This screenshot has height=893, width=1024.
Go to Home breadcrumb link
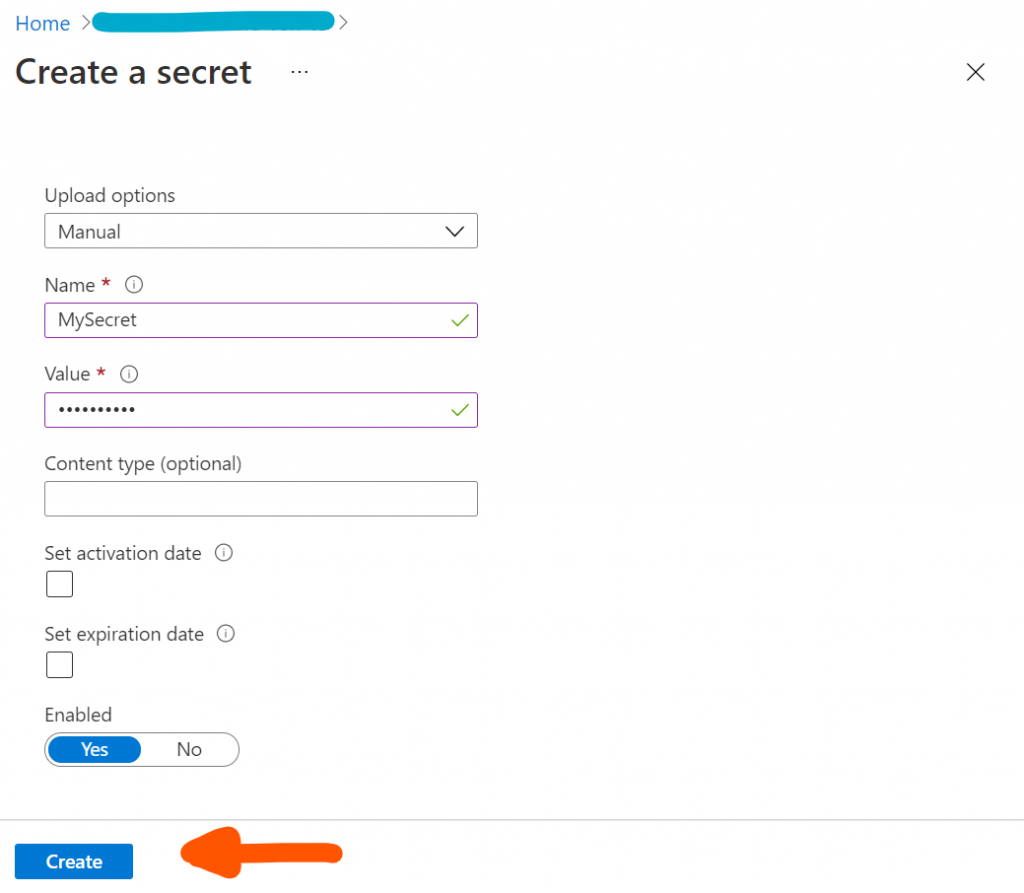42,23
